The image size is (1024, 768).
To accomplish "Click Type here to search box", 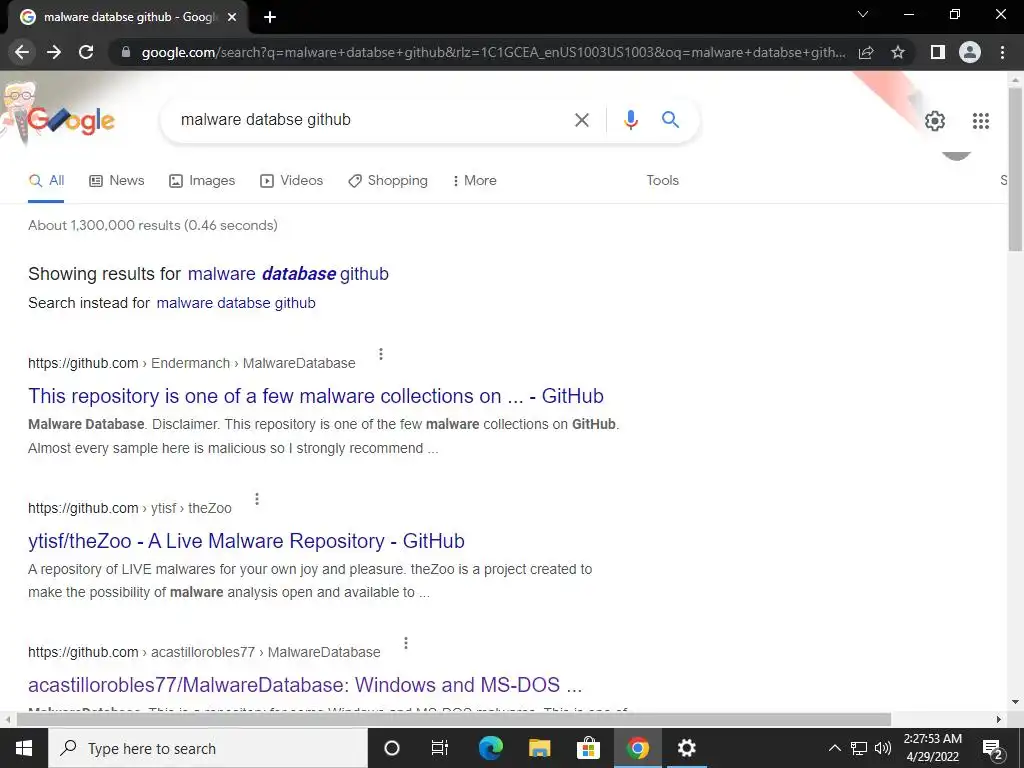I will pos(208,748).
